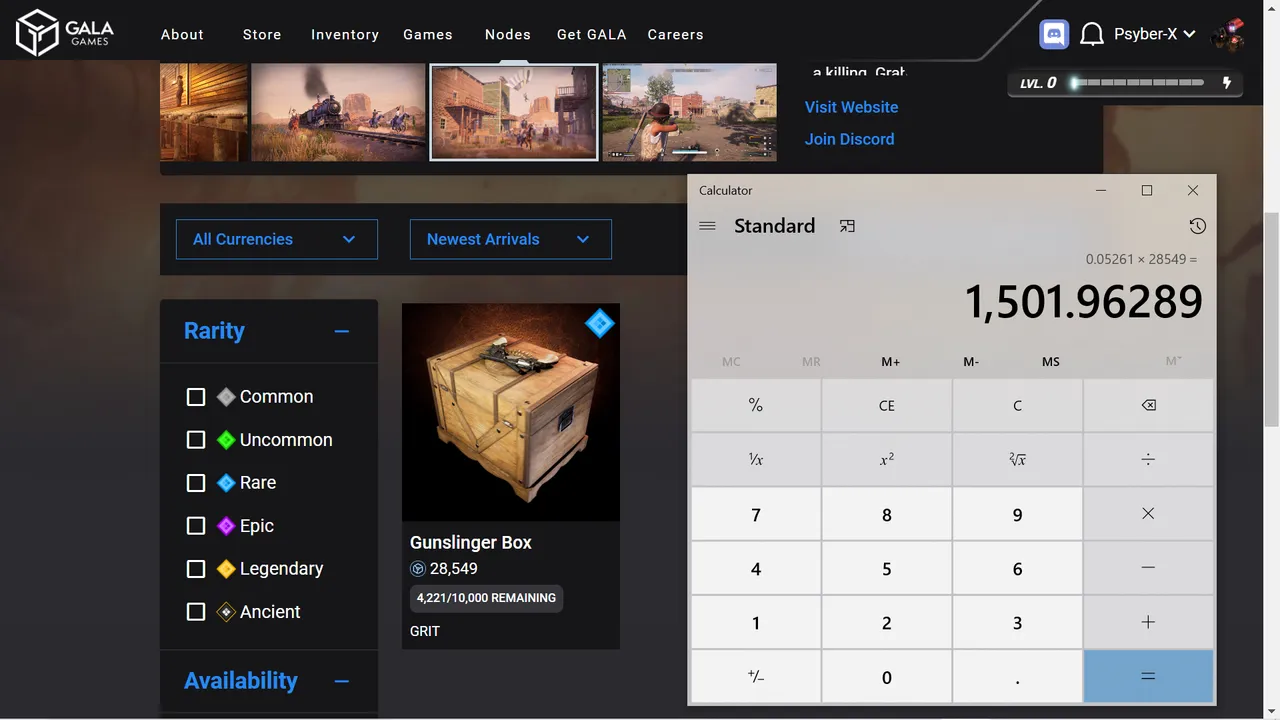Click the Gala Games logo

point(66,33)
